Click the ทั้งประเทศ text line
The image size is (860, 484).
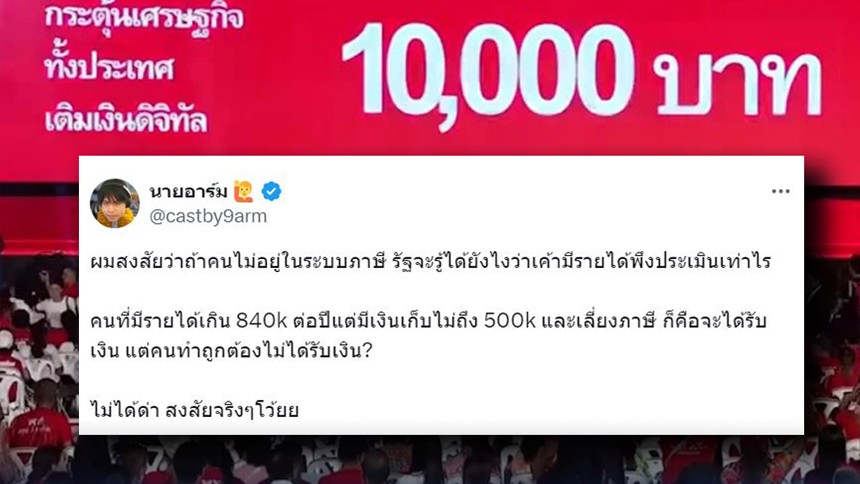109,67
